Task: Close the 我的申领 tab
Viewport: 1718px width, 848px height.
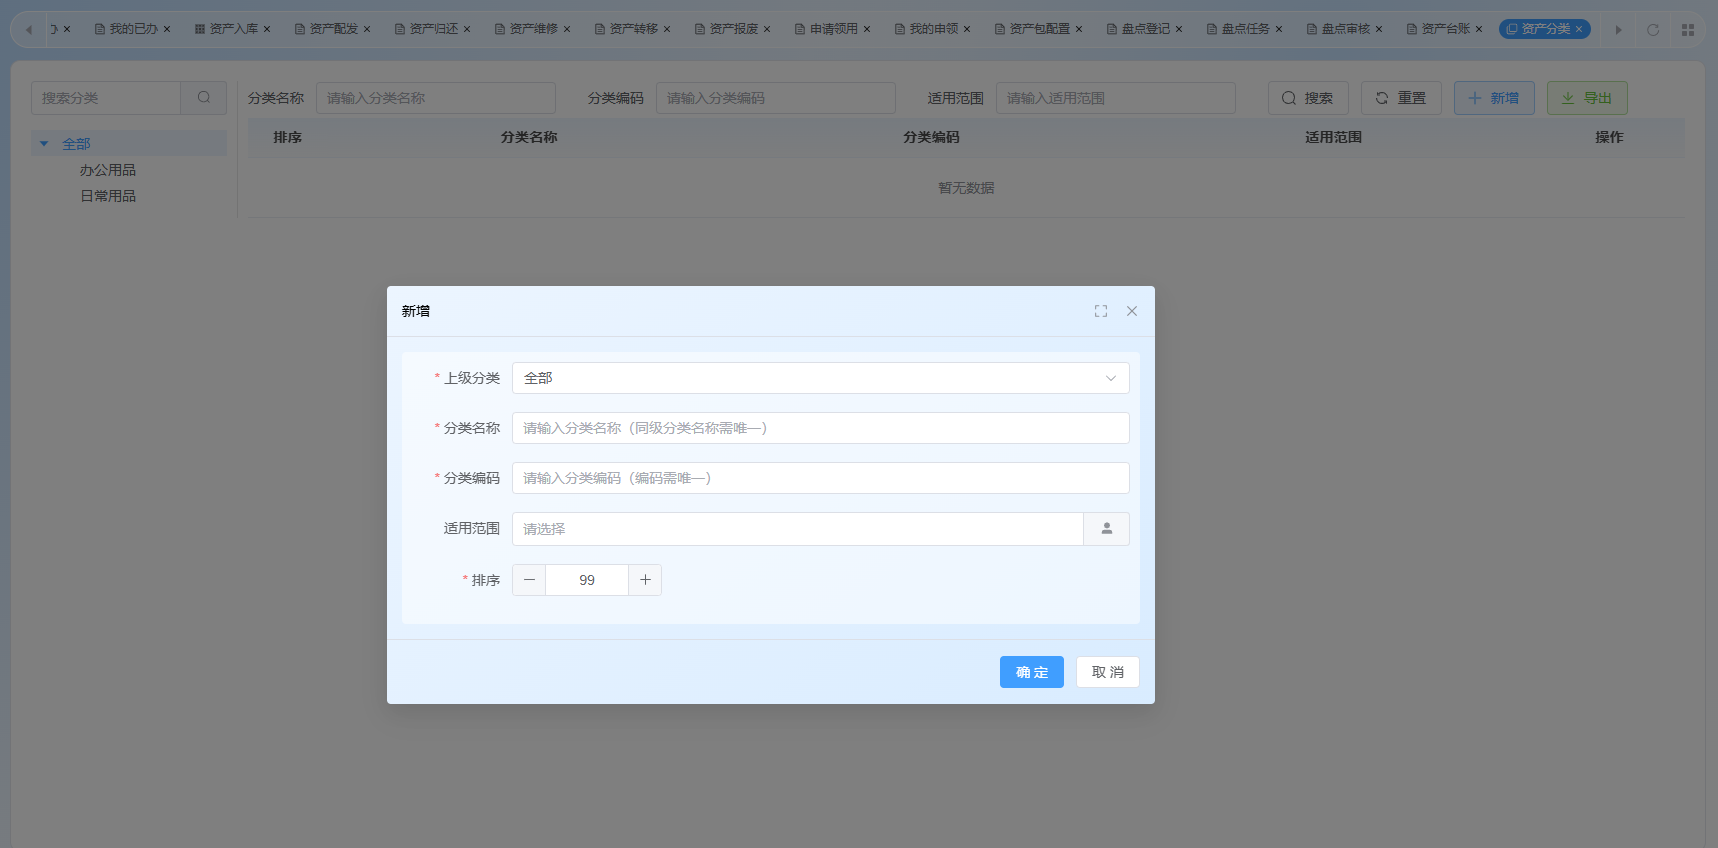Action: (x=967, y=29)
